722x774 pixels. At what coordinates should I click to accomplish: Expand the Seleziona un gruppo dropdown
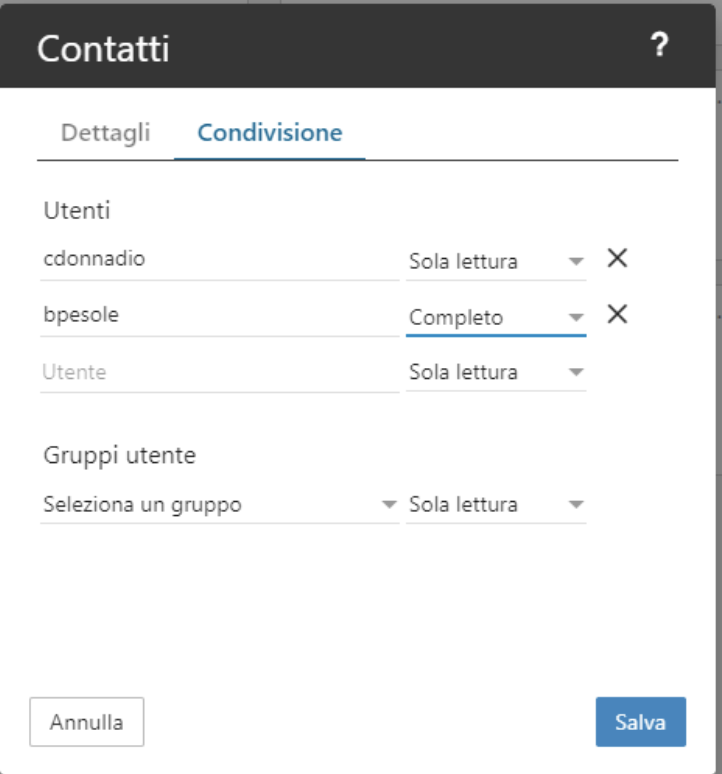tap(220, 504)
